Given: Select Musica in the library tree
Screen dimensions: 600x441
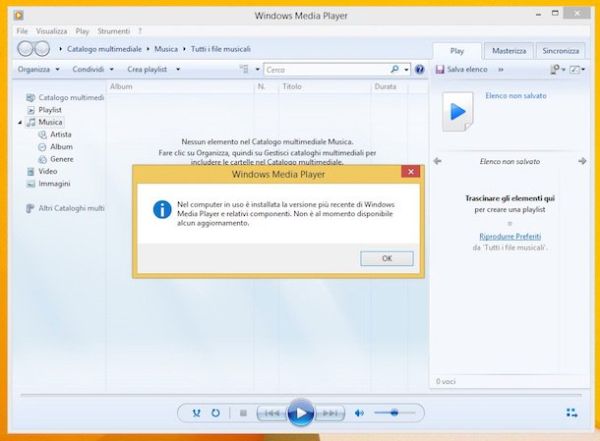Looking at the screenshot, I should 50,122.
